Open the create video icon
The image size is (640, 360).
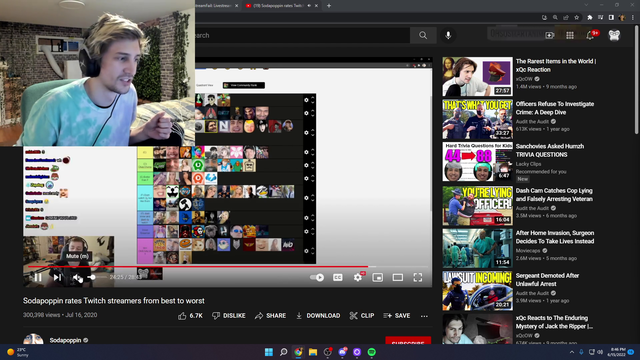[x=550, y=36]
